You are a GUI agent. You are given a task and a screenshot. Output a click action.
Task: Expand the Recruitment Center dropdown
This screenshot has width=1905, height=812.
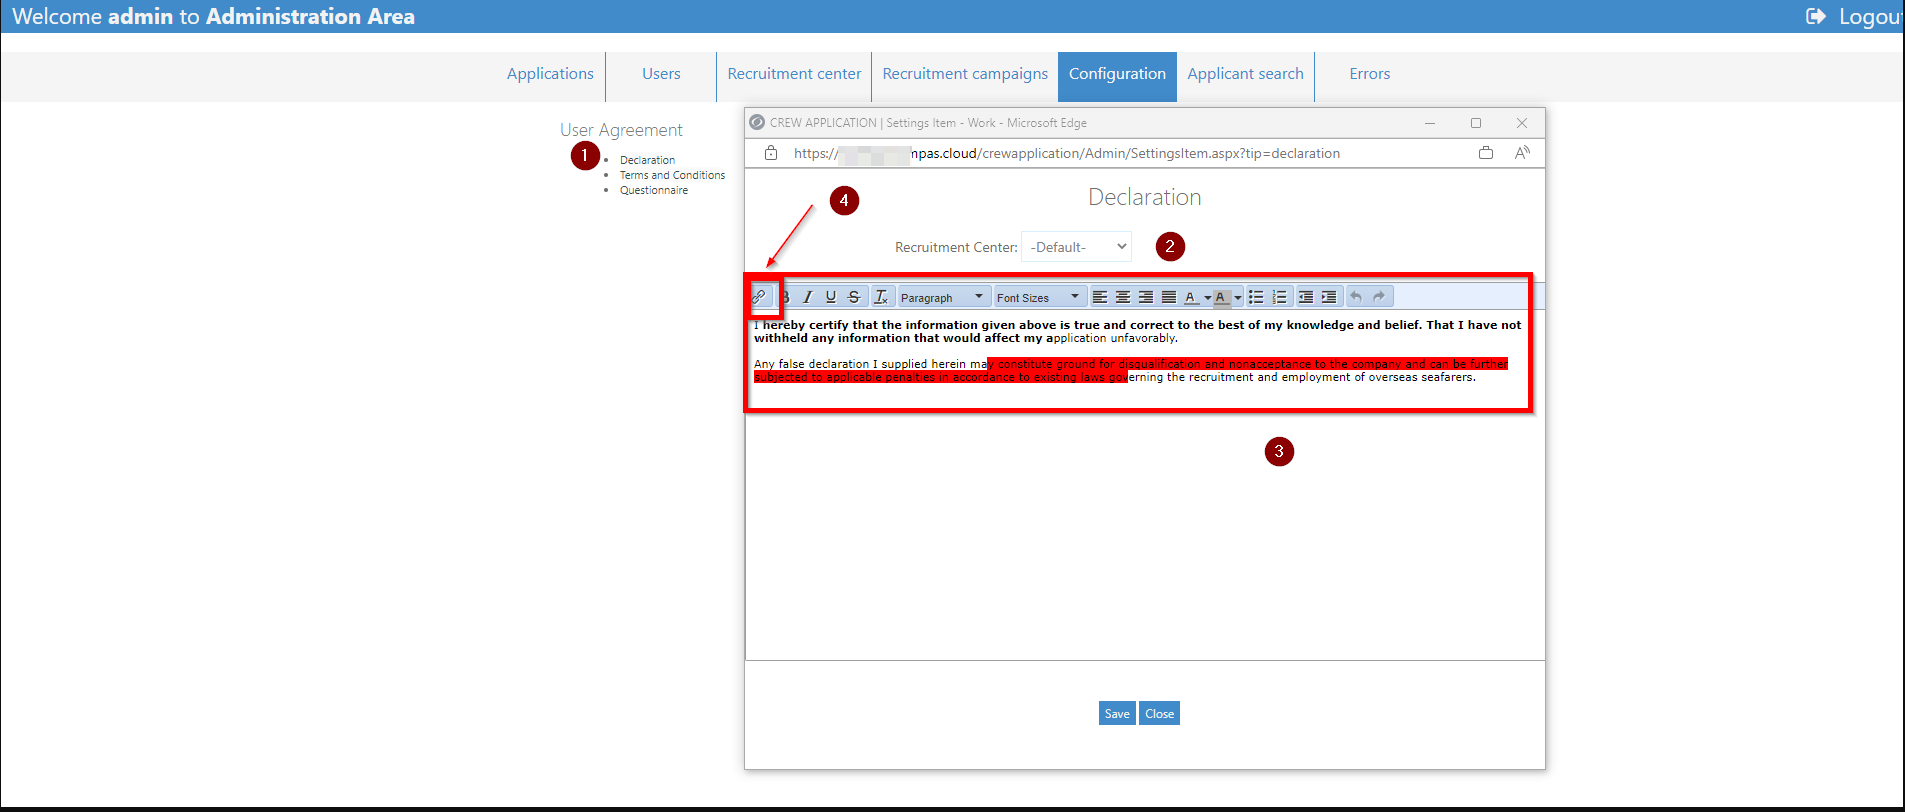pyautogui.click(x=1077, y=247)
